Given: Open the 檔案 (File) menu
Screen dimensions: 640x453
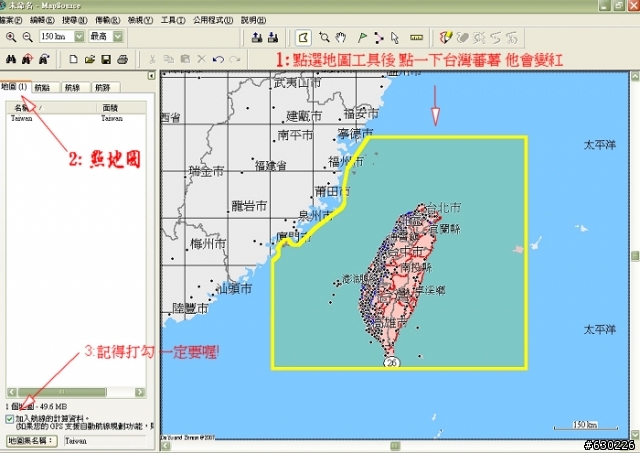Looking at the screenshot, I should pos(11,20).
